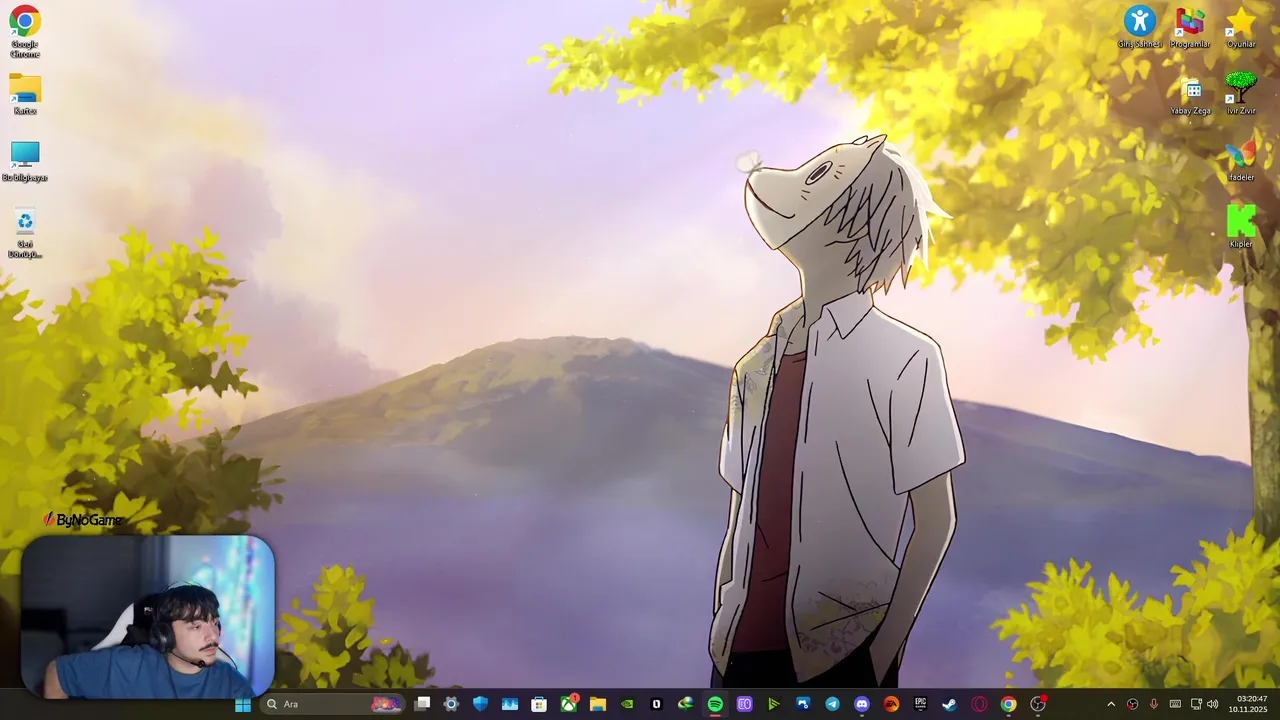Open Telegram from taskbar
Viewport: 1280px width, 720px height.
[832, 704]
